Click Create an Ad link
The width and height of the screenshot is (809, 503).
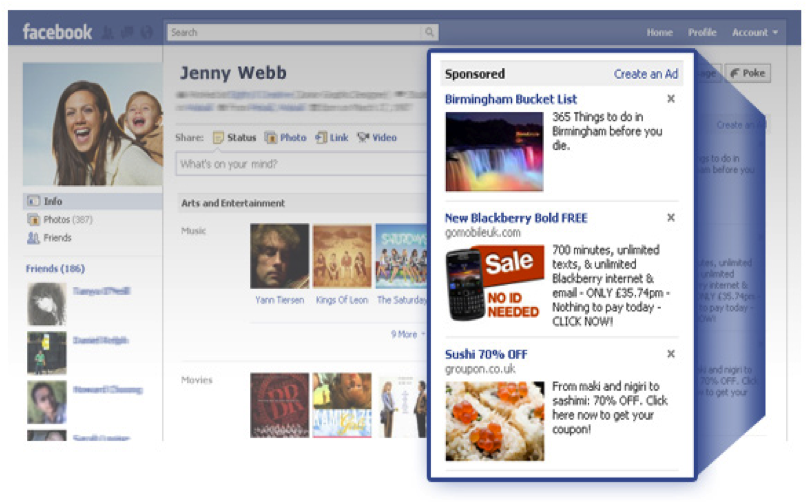(x=646, y=74)
